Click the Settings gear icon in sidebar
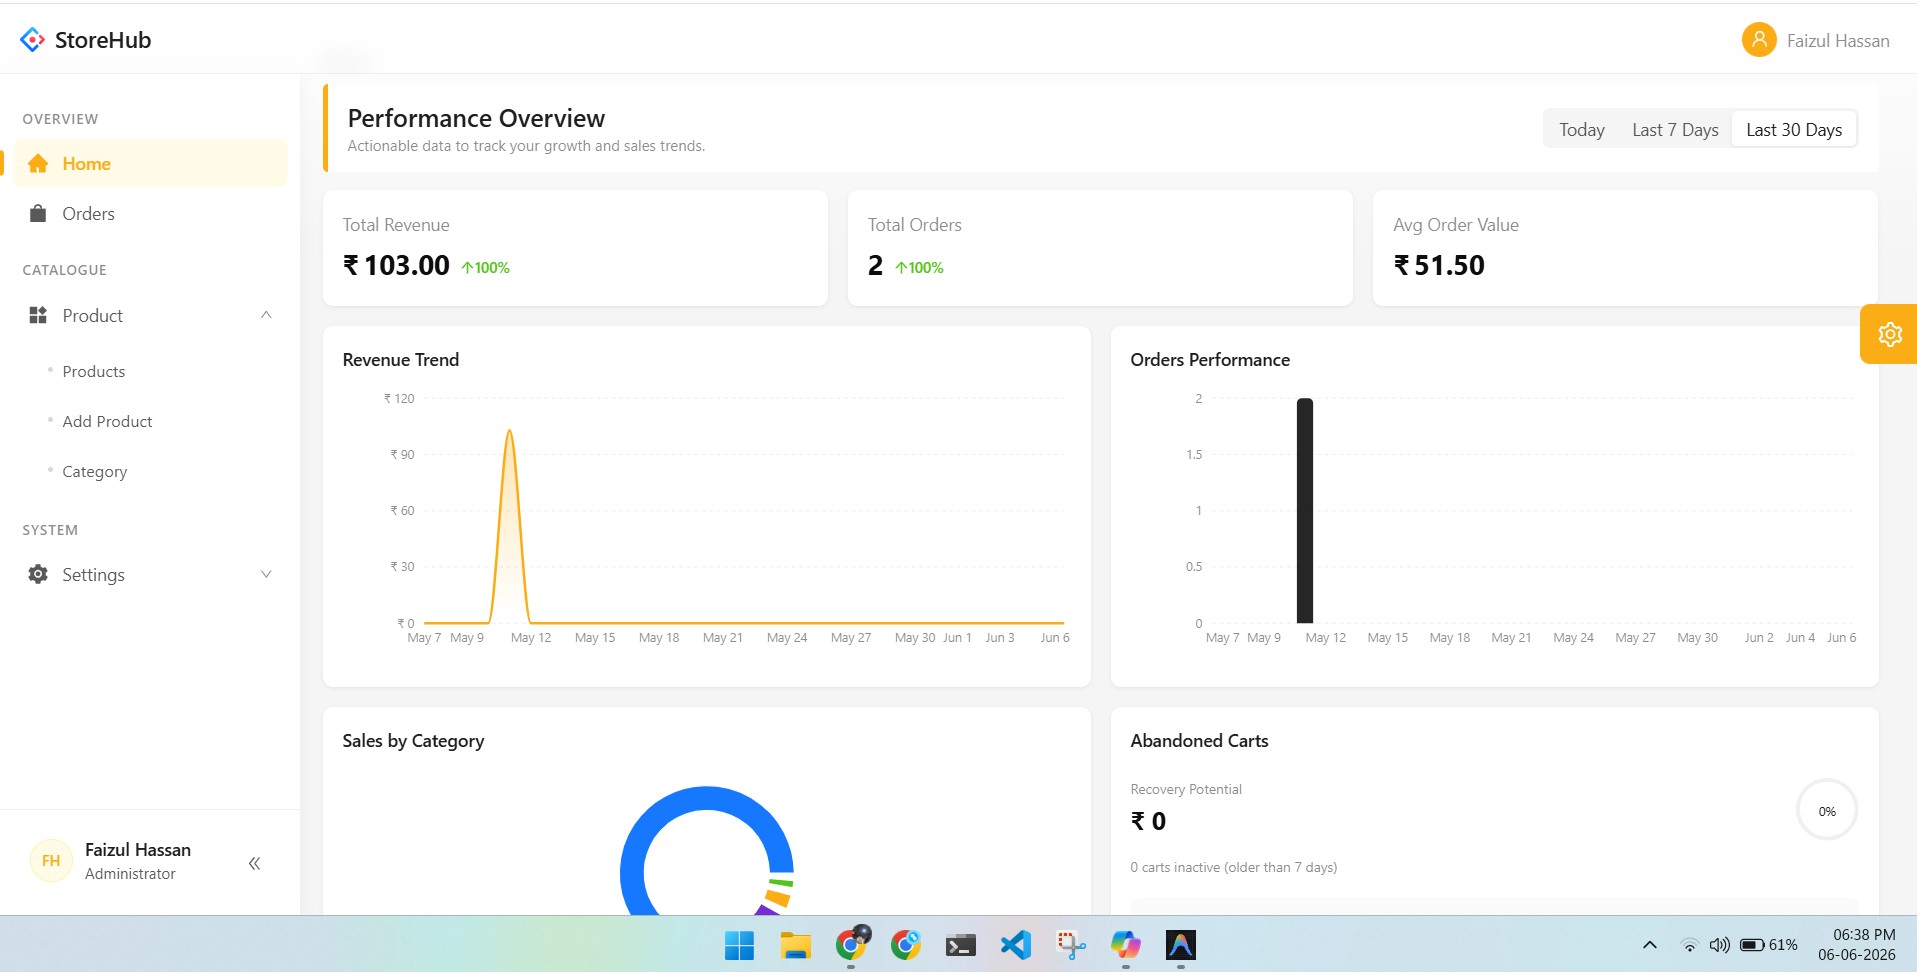This screenshot has height=972, width=1917. coord(38,574)
